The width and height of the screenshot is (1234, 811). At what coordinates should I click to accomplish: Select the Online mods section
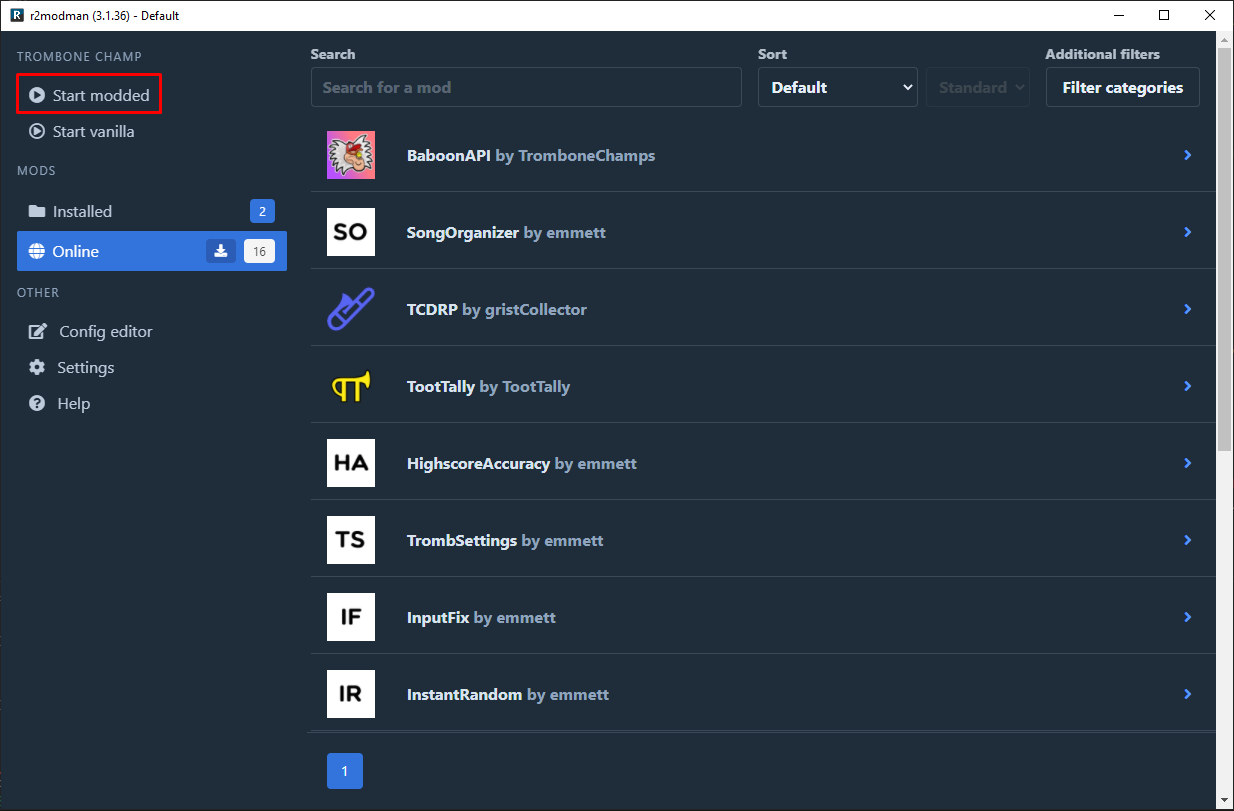click(x=152, y=251)
